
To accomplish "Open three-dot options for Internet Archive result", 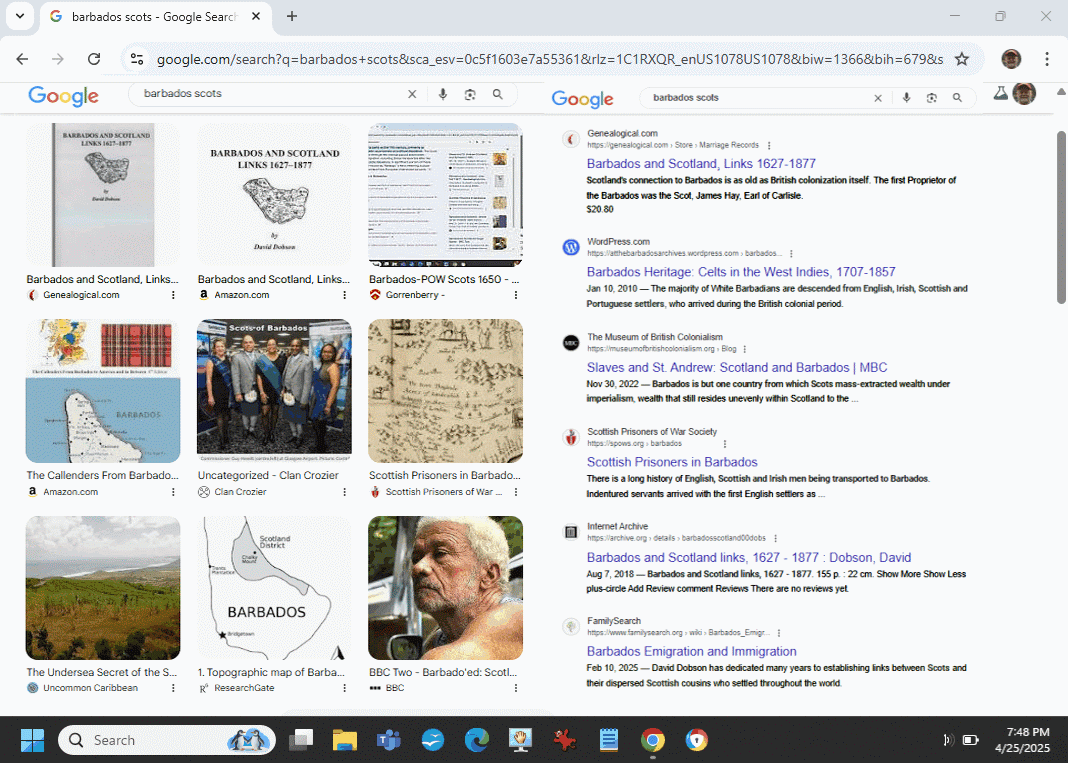I will coord(775,538).
